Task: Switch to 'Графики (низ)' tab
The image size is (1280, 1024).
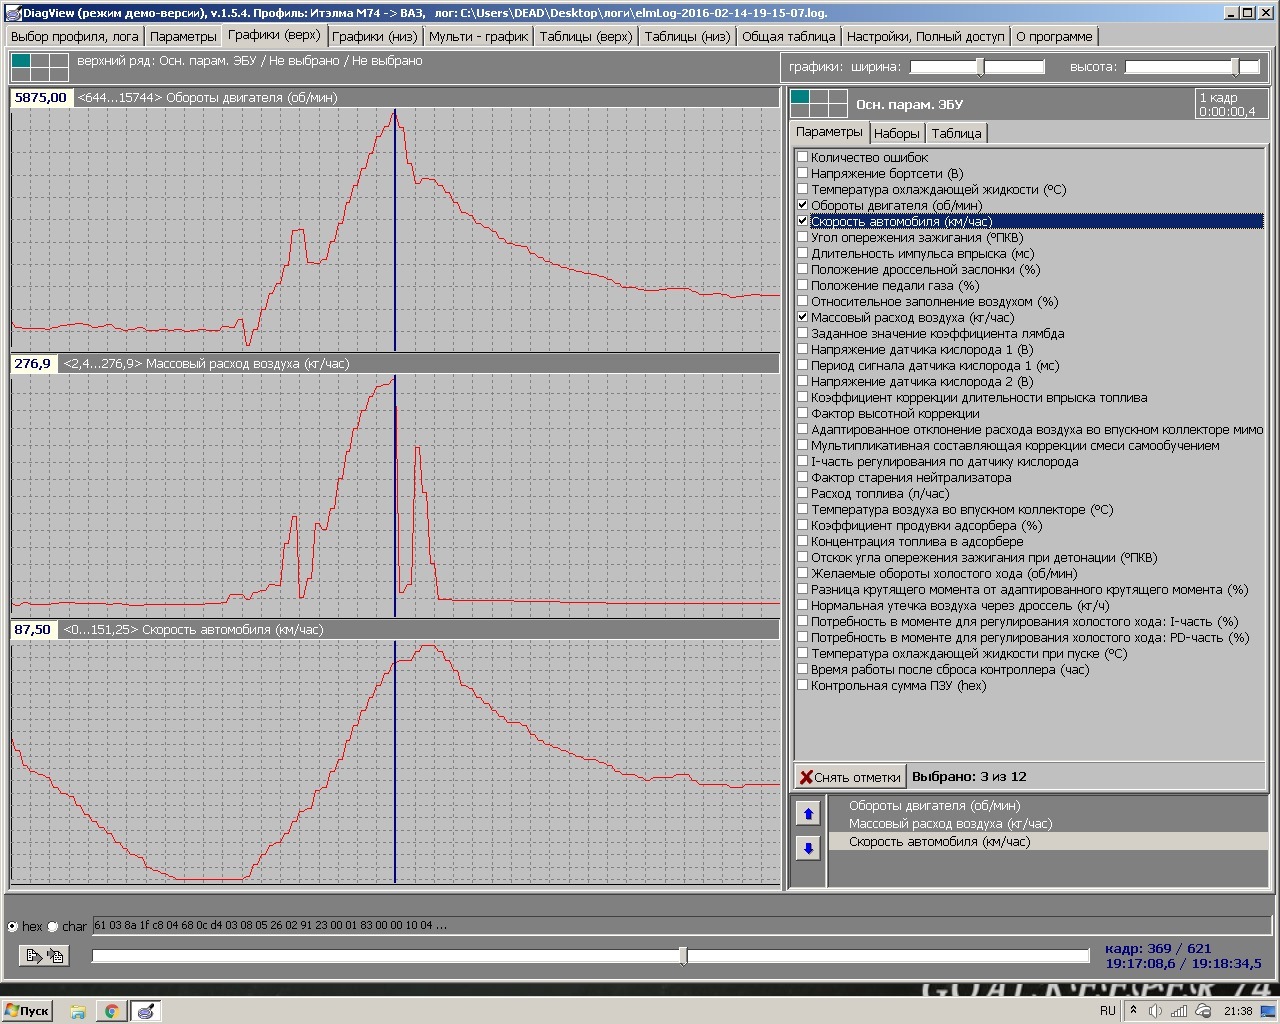Action: tap(375, 36)
